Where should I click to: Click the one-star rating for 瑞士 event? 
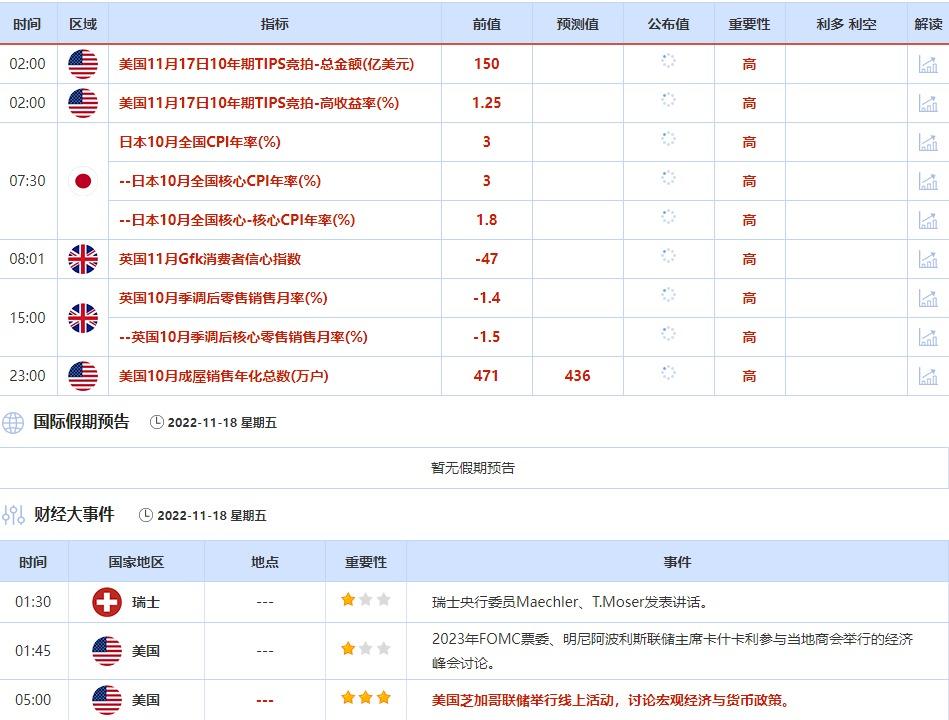coord(365,600)
